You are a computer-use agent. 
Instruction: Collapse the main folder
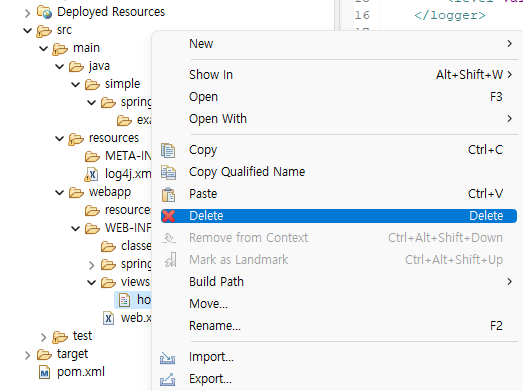43,49
